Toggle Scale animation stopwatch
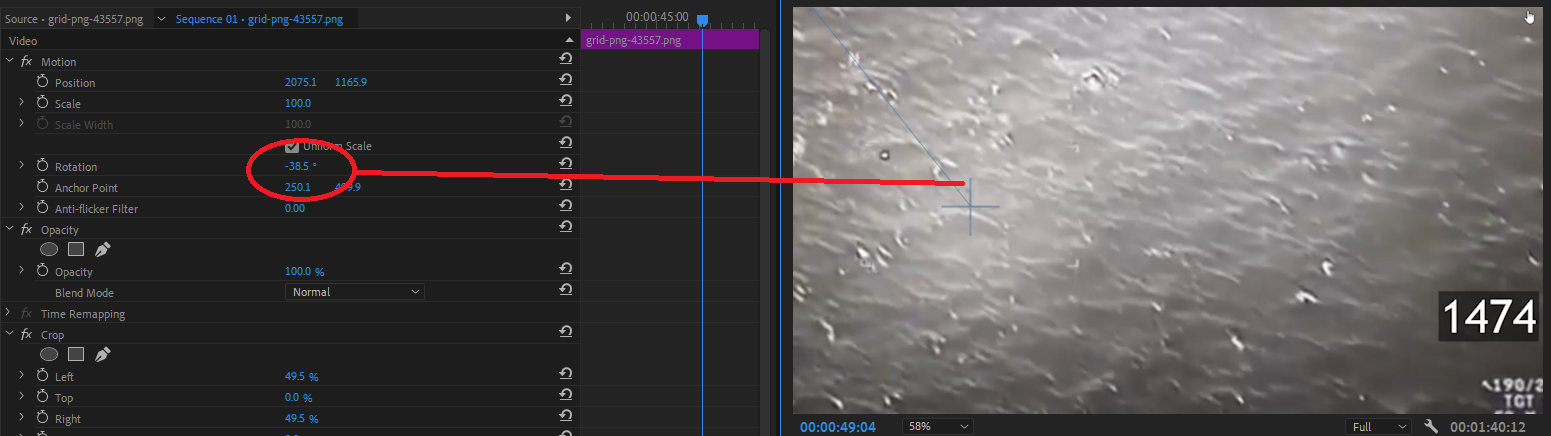The width and height of the screenshot is (1551, 436). pos(42,103)
